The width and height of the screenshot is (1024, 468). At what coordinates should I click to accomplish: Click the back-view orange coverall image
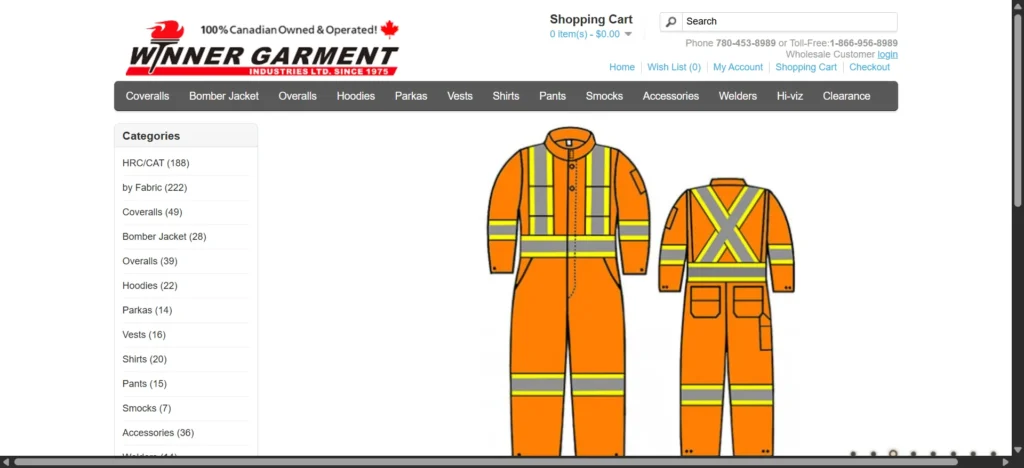[x=726, y=316]
